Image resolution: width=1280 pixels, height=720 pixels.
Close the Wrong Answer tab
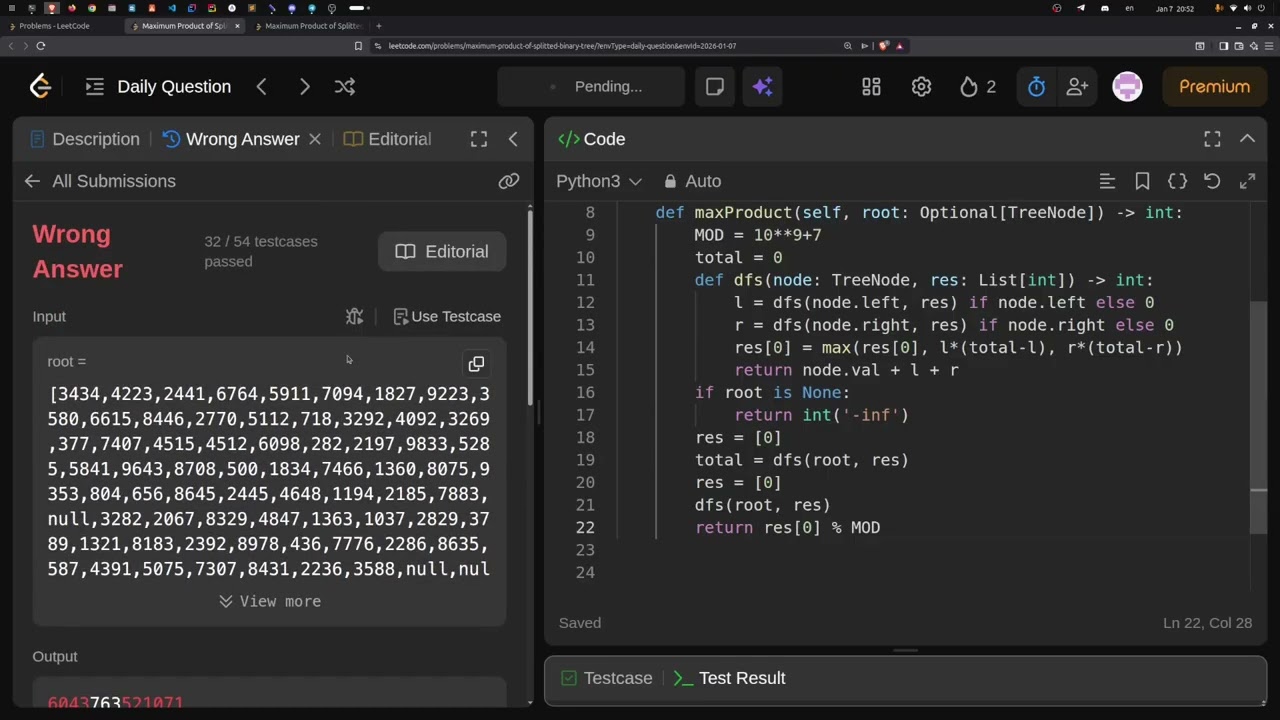pos(314,139)
